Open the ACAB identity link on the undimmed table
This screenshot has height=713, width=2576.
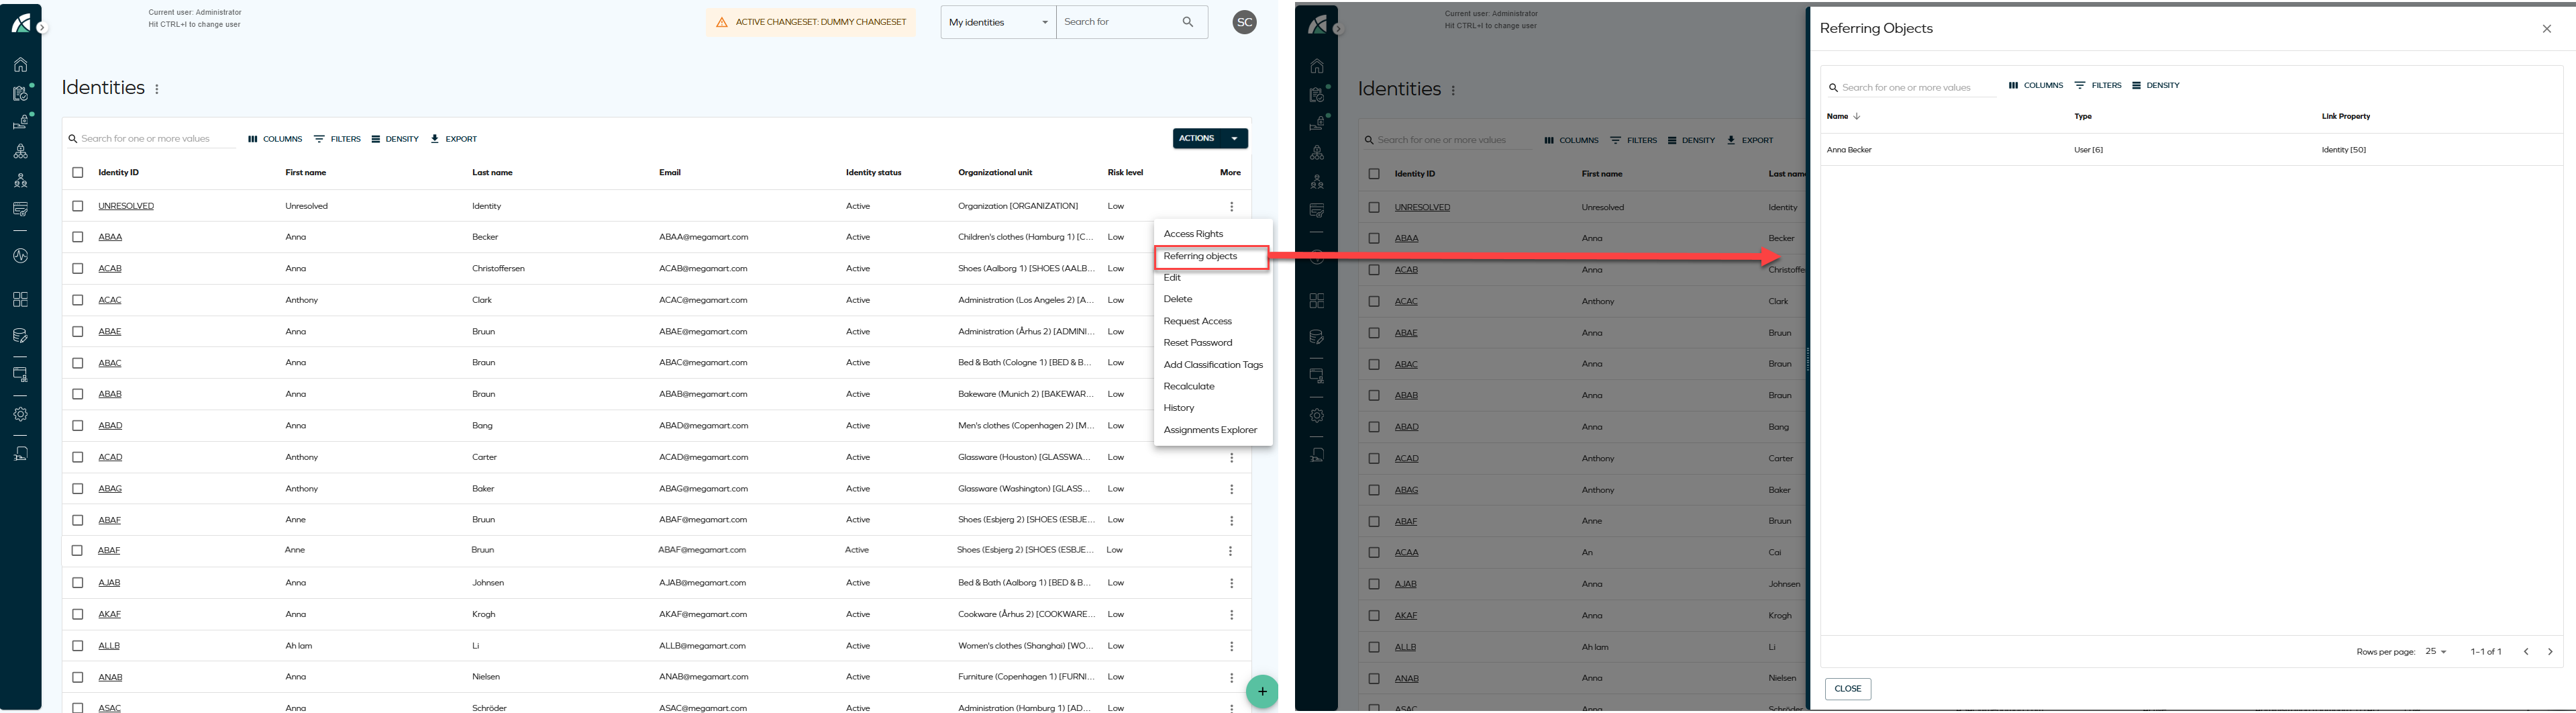pyautogui.click(x=110, y=269)
